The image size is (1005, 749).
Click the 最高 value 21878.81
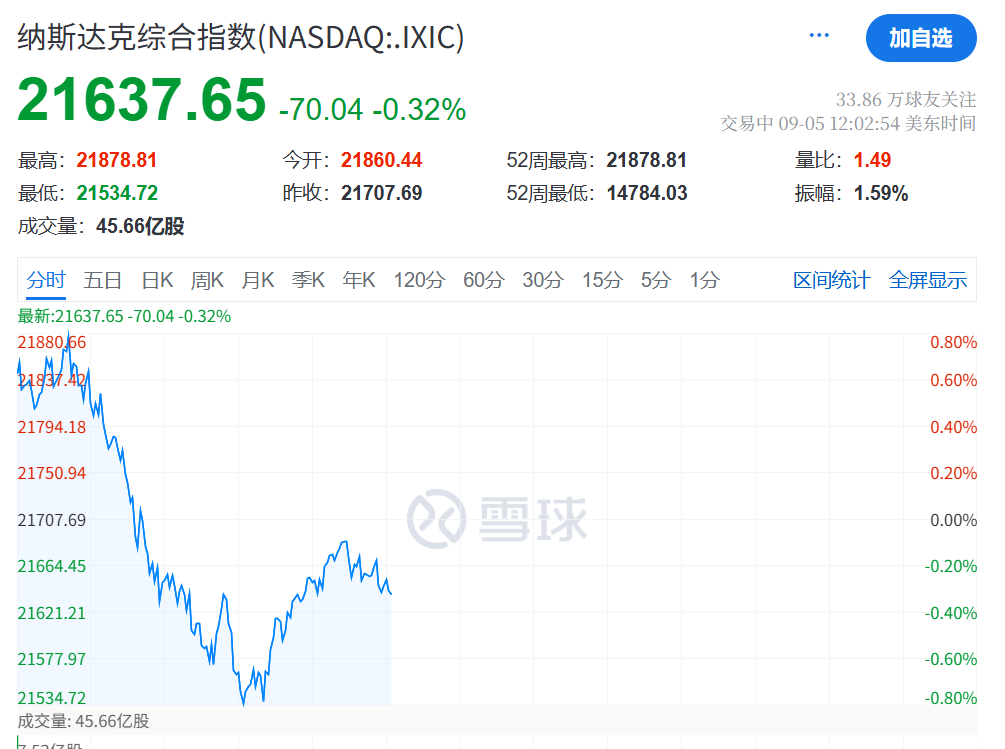117,160
